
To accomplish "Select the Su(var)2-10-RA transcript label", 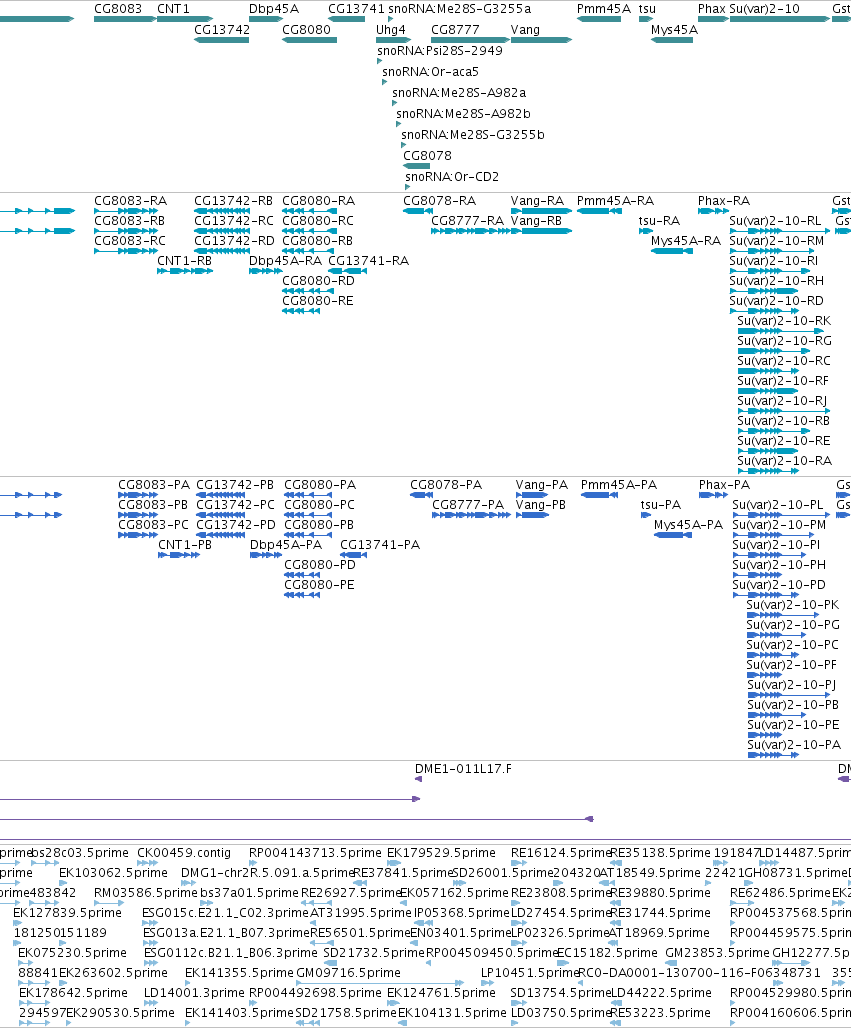I will click(784, 461).
